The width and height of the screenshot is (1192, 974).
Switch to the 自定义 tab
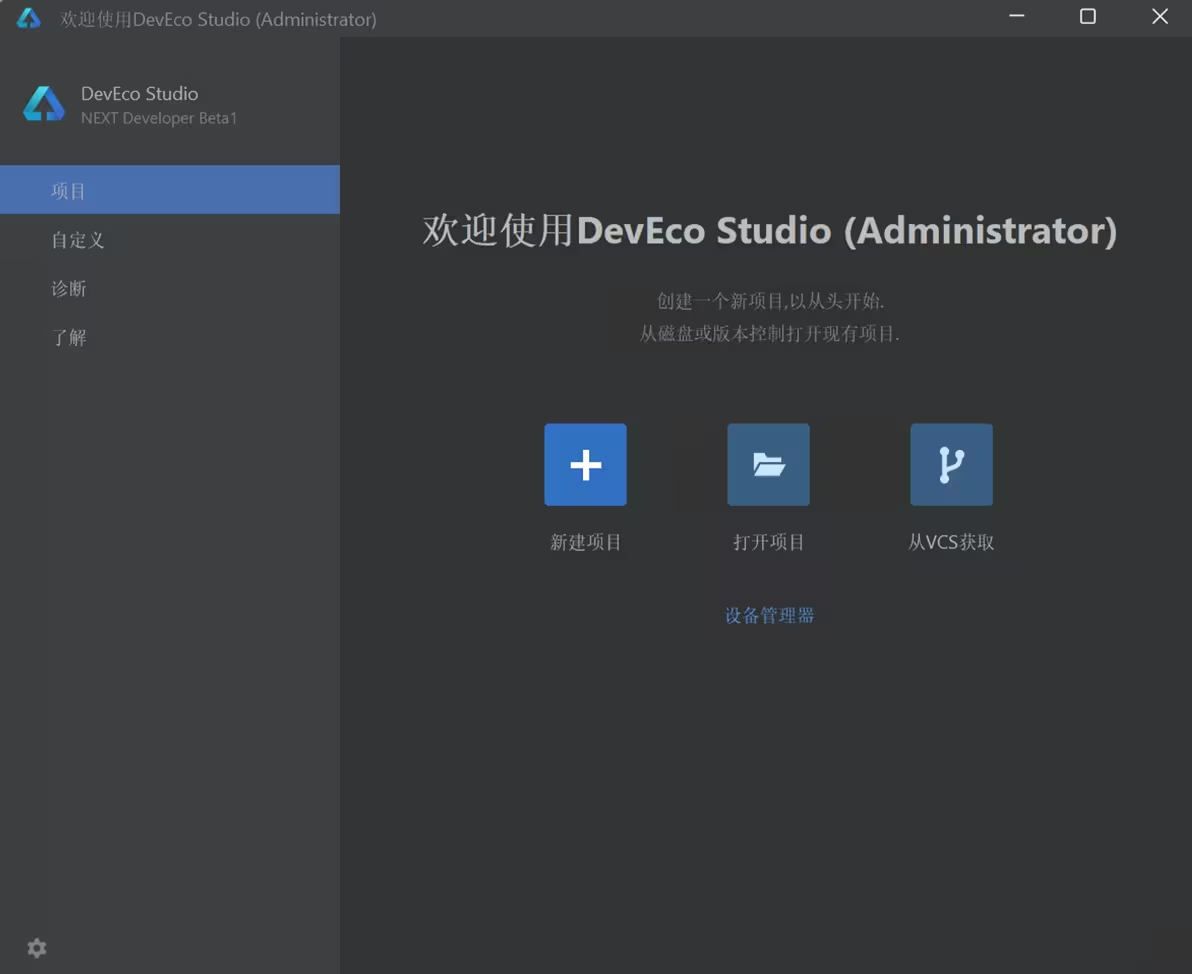coord(170,240)
